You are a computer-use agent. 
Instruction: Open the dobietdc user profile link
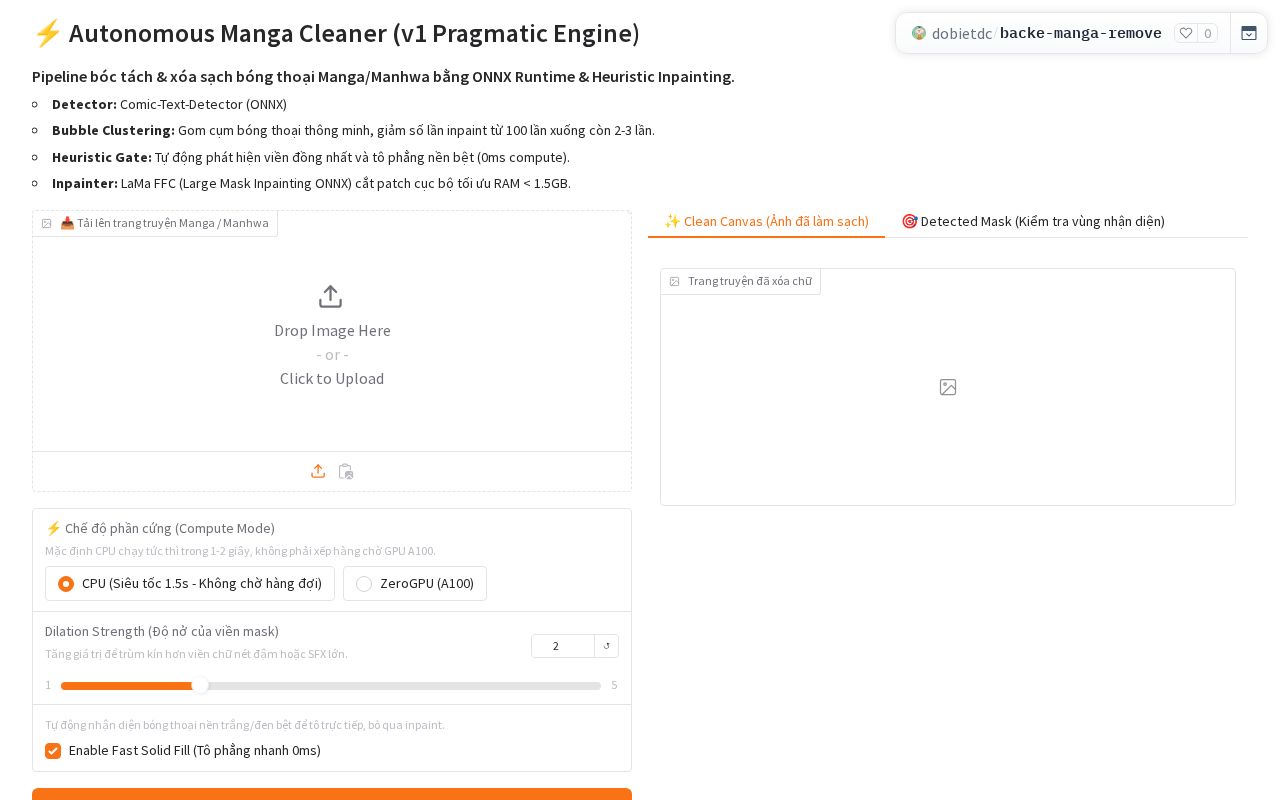click(962, 34)
